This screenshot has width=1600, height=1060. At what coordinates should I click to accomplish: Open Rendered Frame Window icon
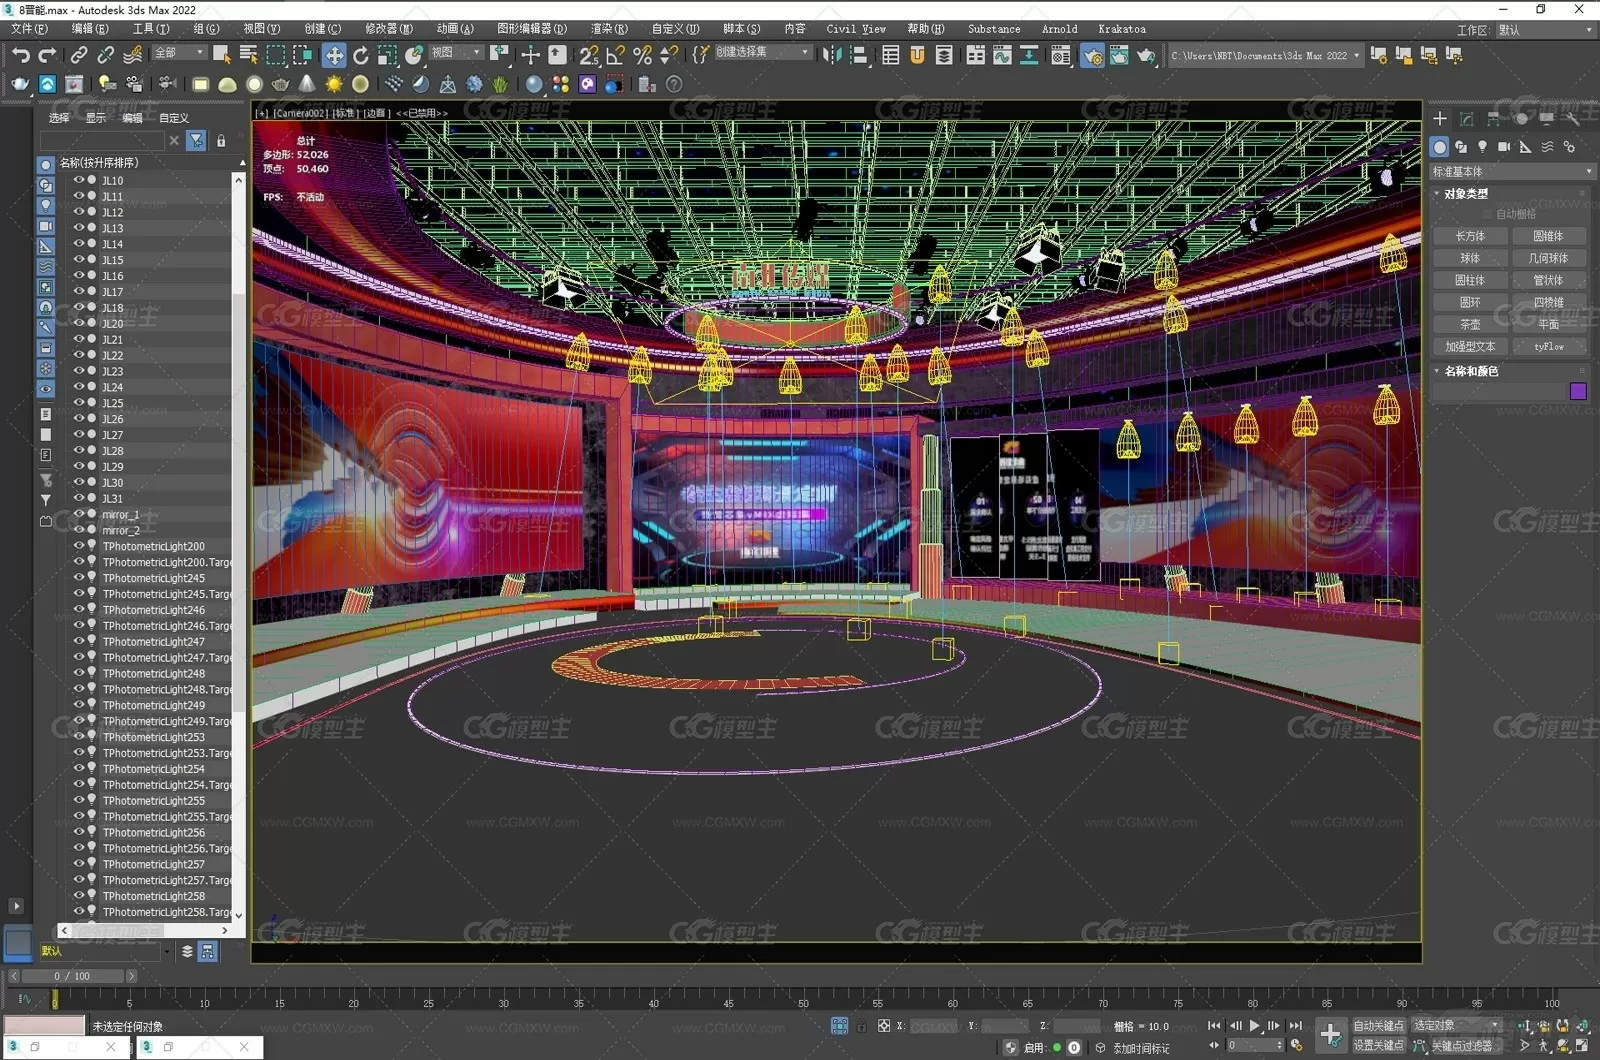(1119, 55)
